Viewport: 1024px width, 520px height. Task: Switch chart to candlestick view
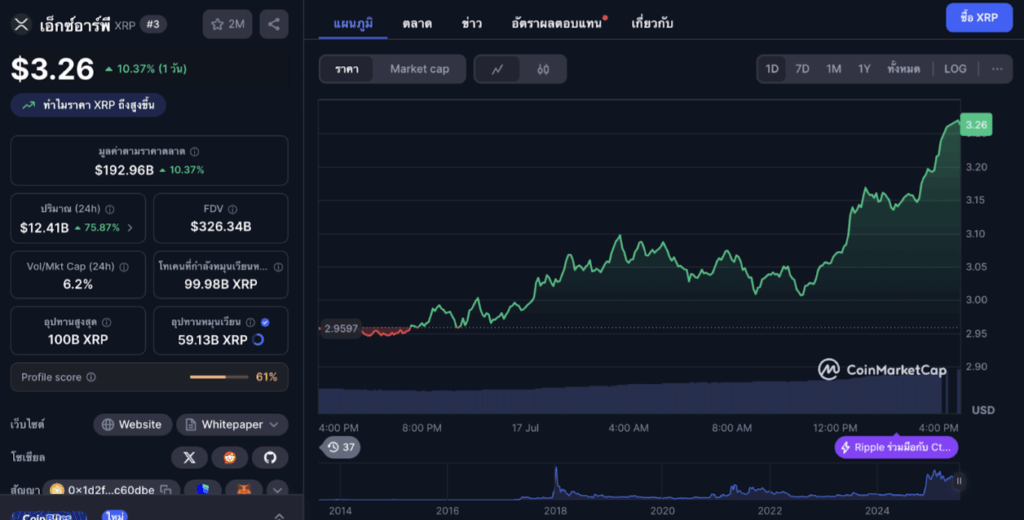pyautogui.click(x=543, y=69)
